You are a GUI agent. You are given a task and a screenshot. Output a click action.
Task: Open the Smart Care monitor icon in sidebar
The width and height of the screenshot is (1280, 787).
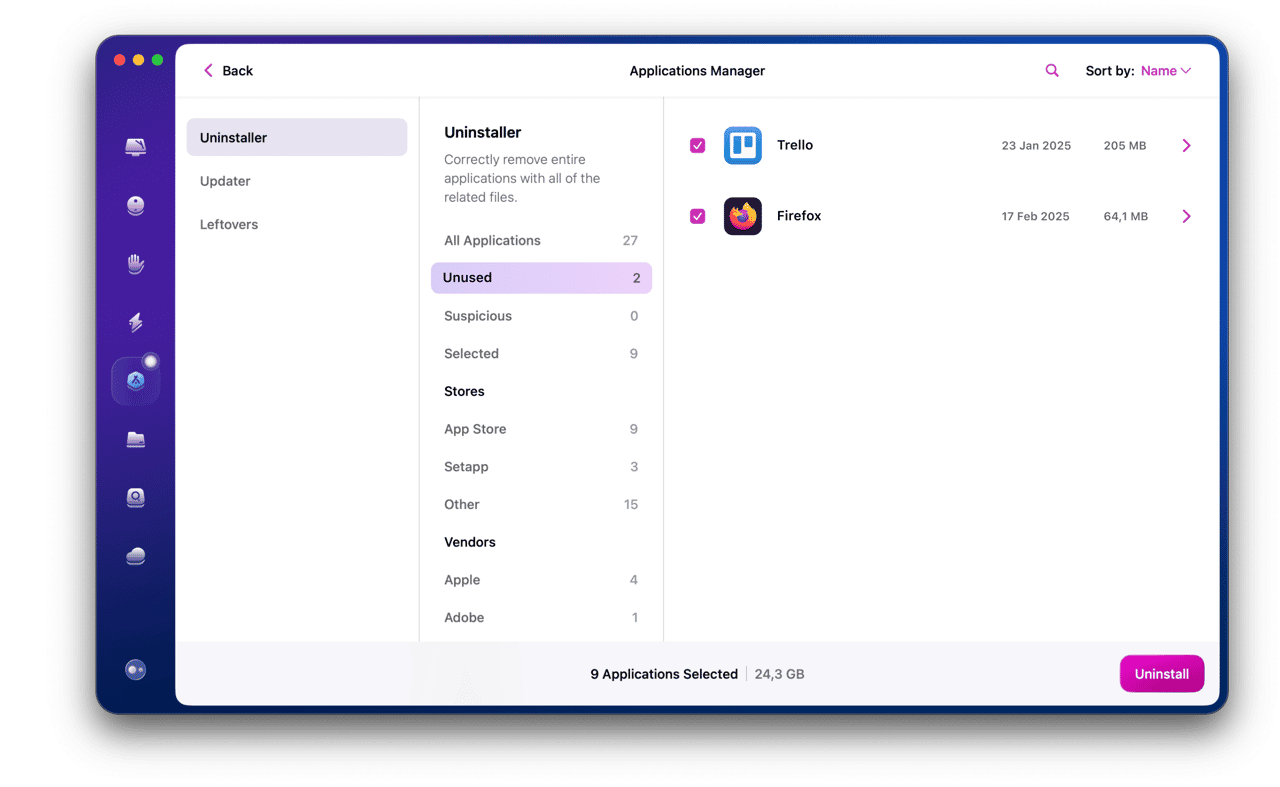(136, 147)
